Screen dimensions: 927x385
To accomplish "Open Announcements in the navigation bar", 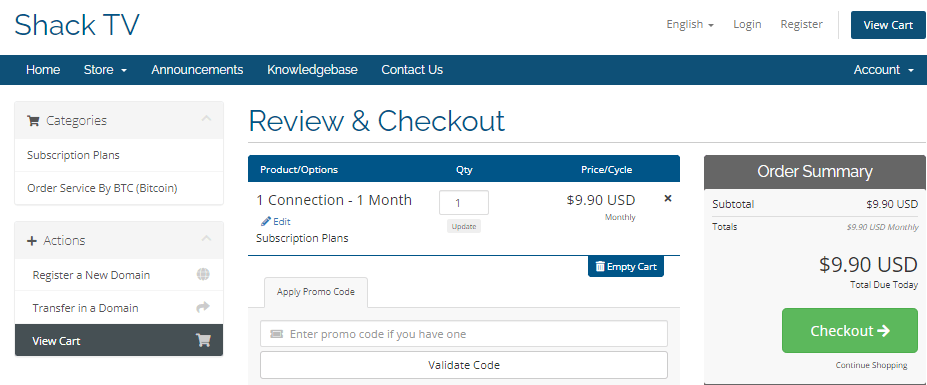I will (x=197, y=70).
